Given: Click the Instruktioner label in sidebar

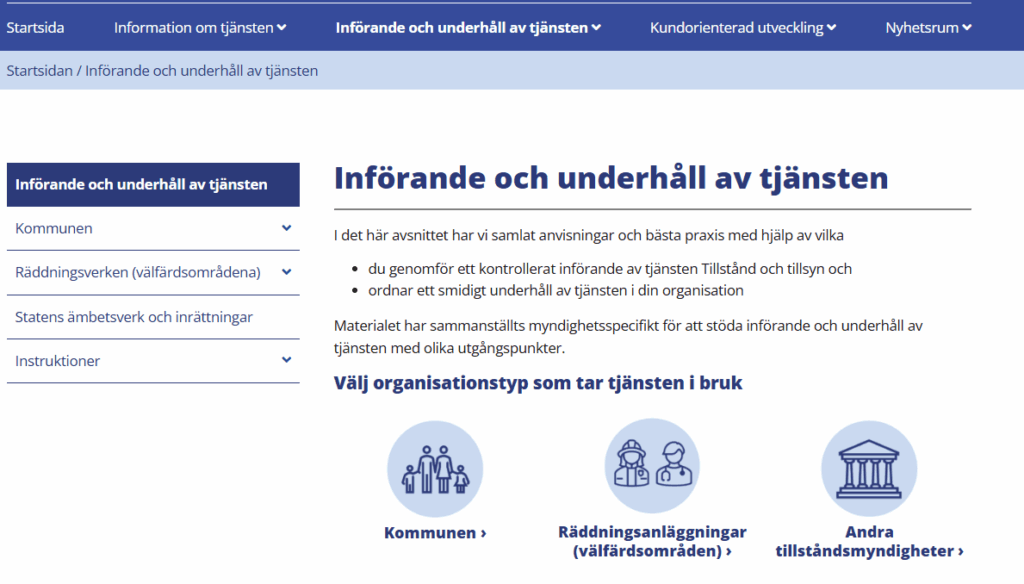Looking at the screenshot, I should click(x=58, y=361).
